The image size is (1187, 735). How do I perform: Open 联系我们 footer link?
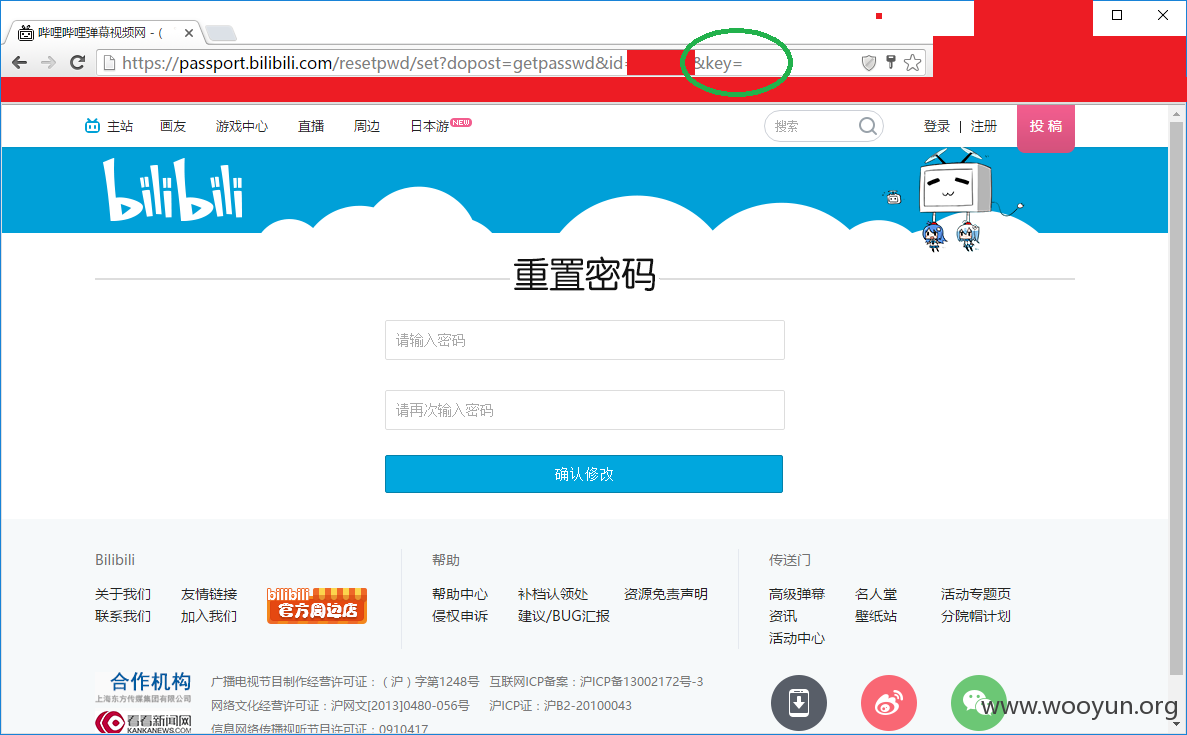coord(123,616)
